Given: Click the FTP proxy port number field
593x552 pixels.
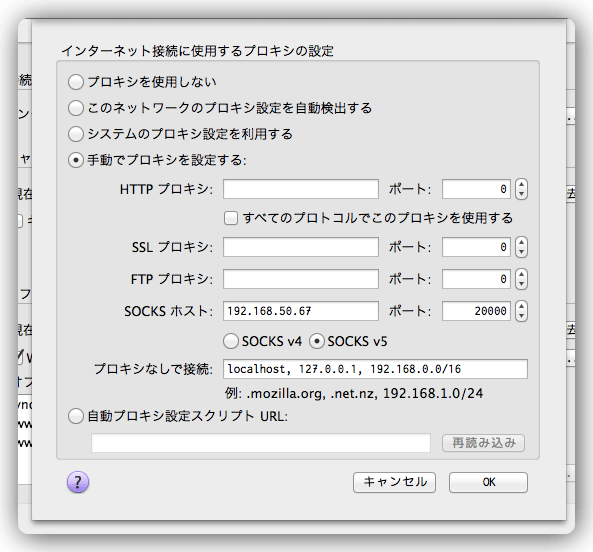Looking at the screenshot, I should 476,279.
